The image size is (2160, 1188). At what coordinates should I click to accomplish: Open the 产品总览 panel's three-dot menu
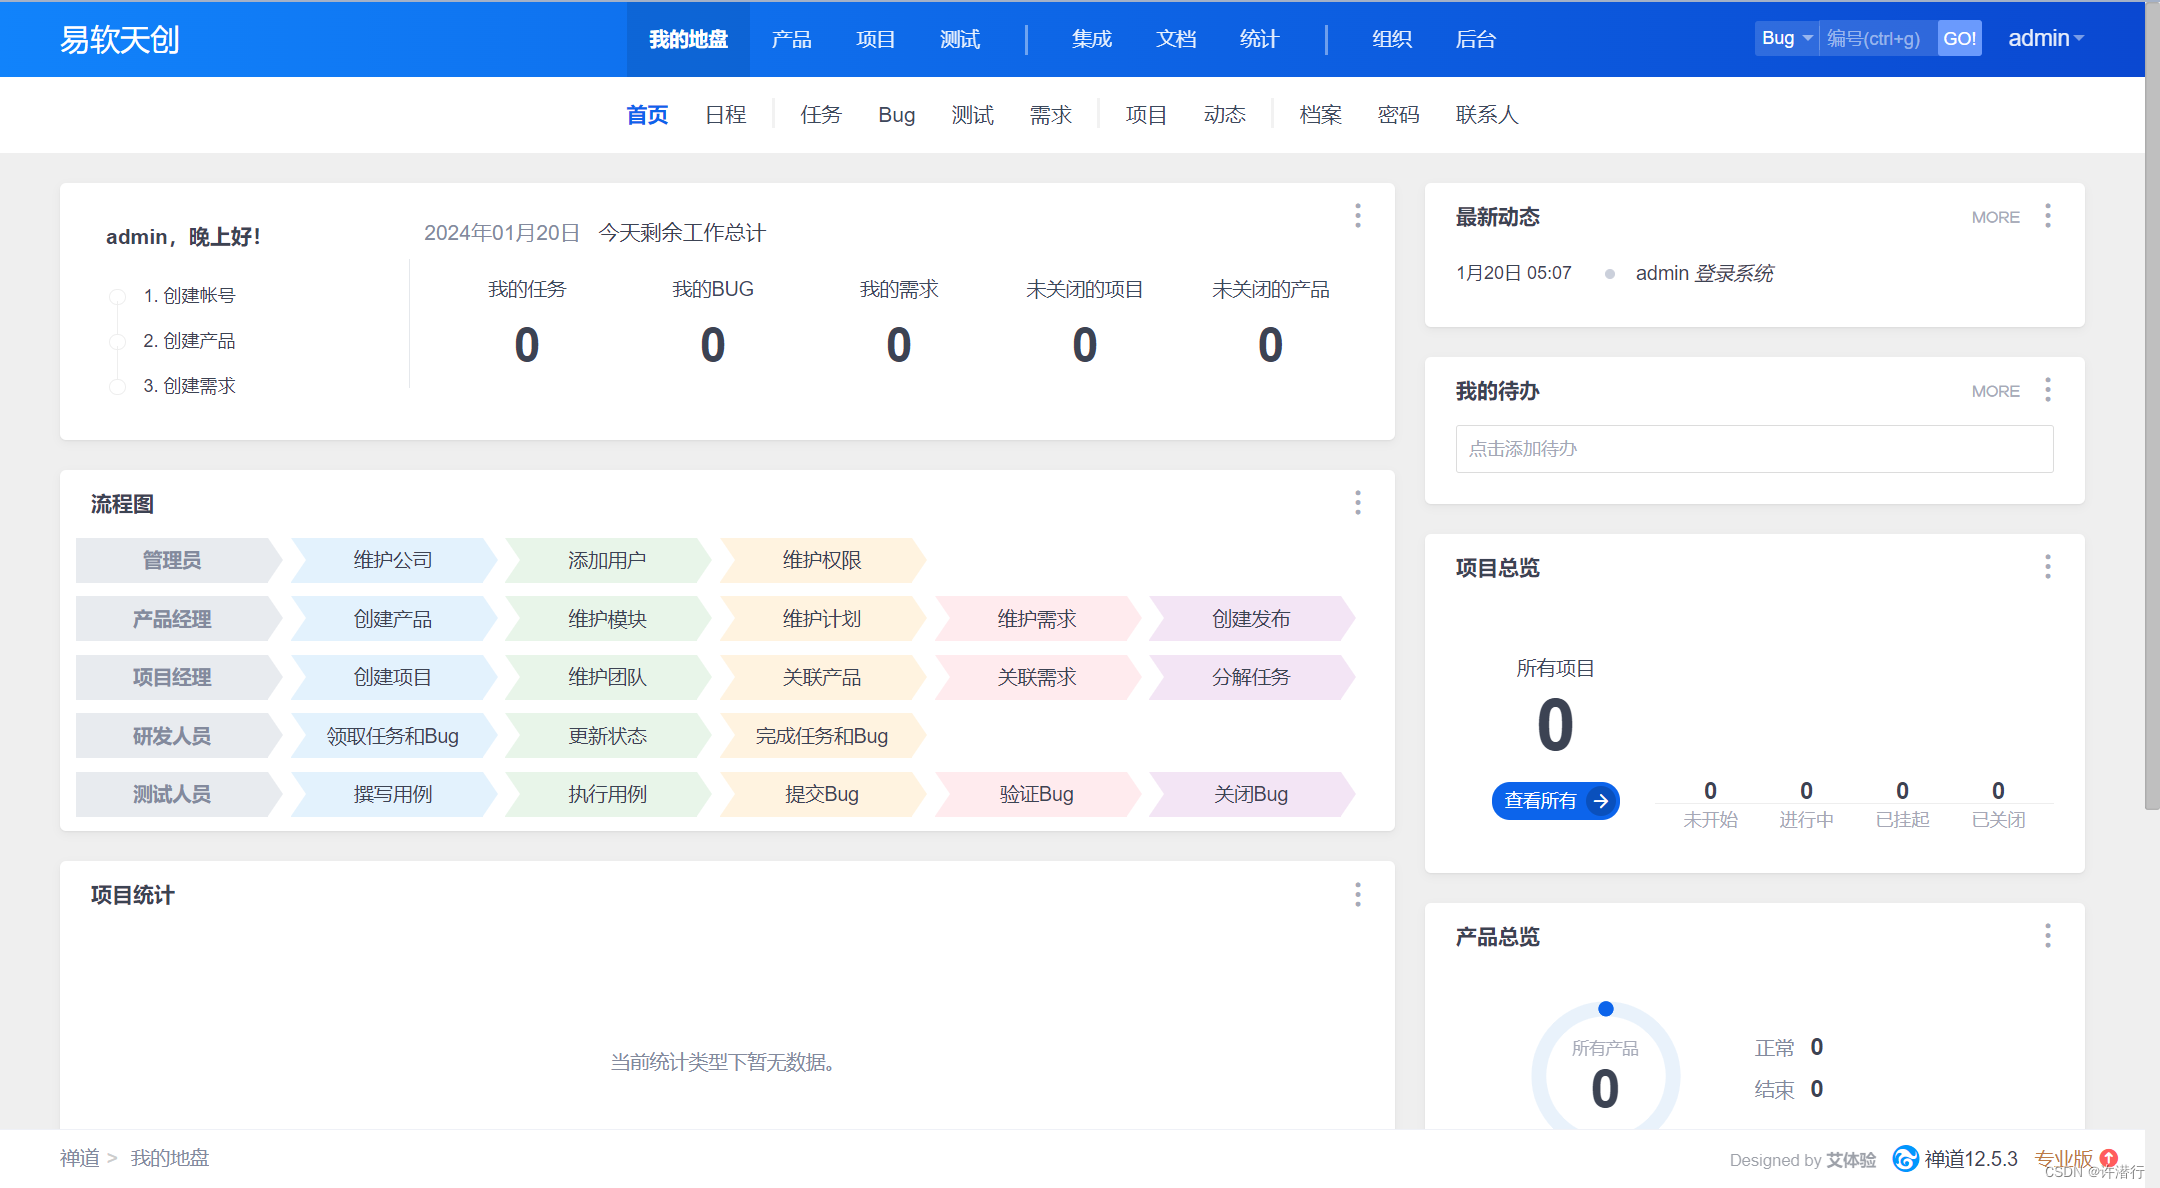[2047, 936]
